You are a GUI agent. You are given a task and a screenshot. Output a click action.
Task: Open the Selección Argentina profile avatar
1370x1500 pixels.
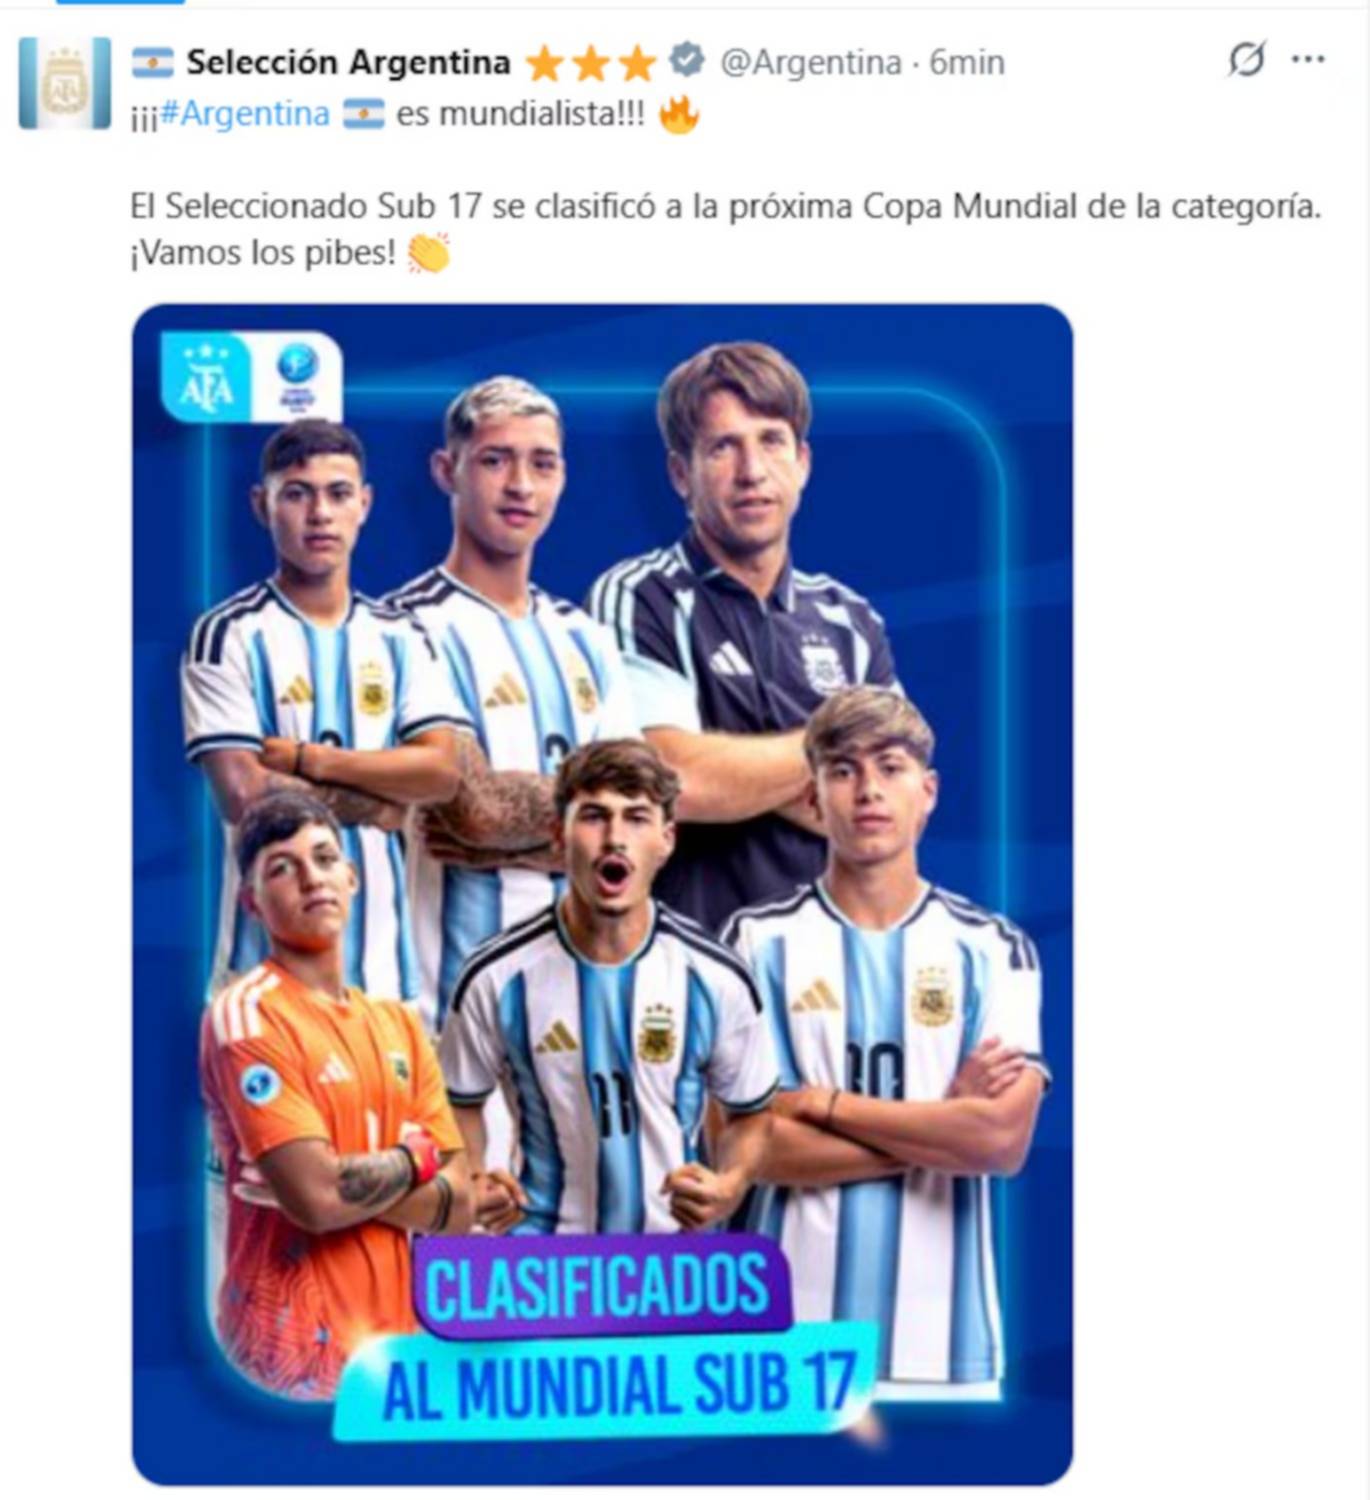pyautogui.click(x=65, y=83)
